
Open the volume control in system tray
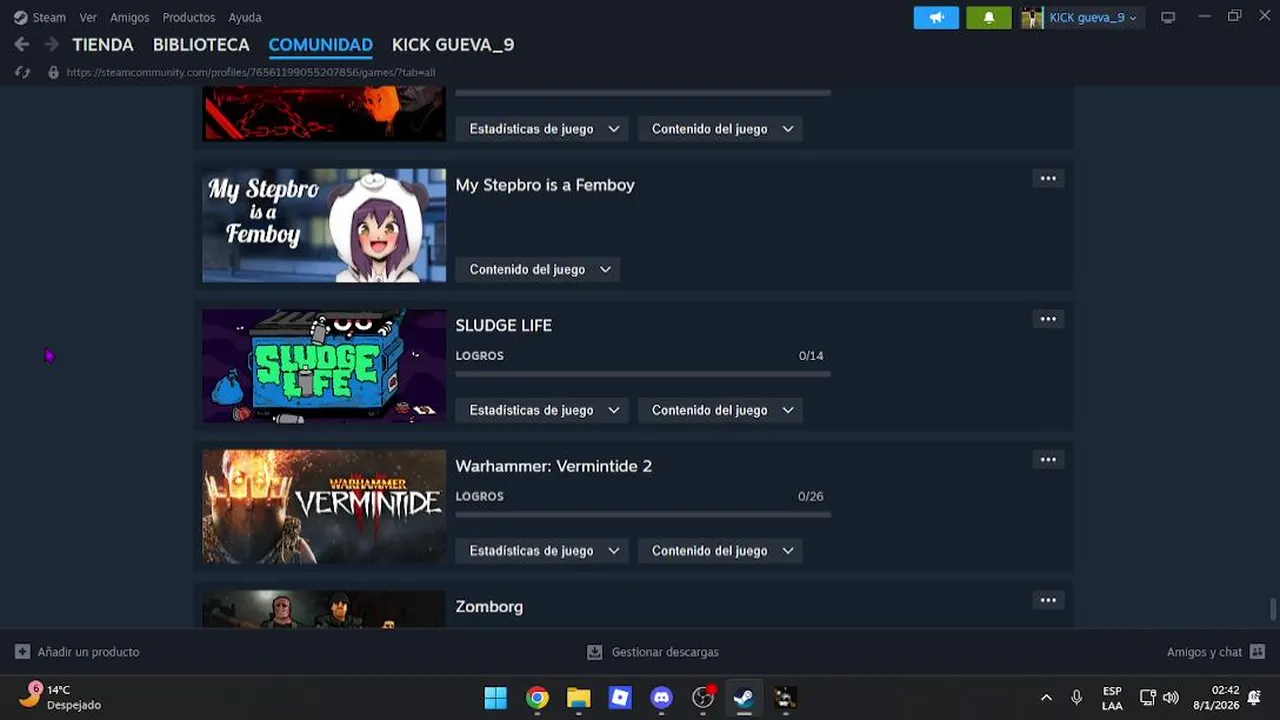coord(1170,698)
